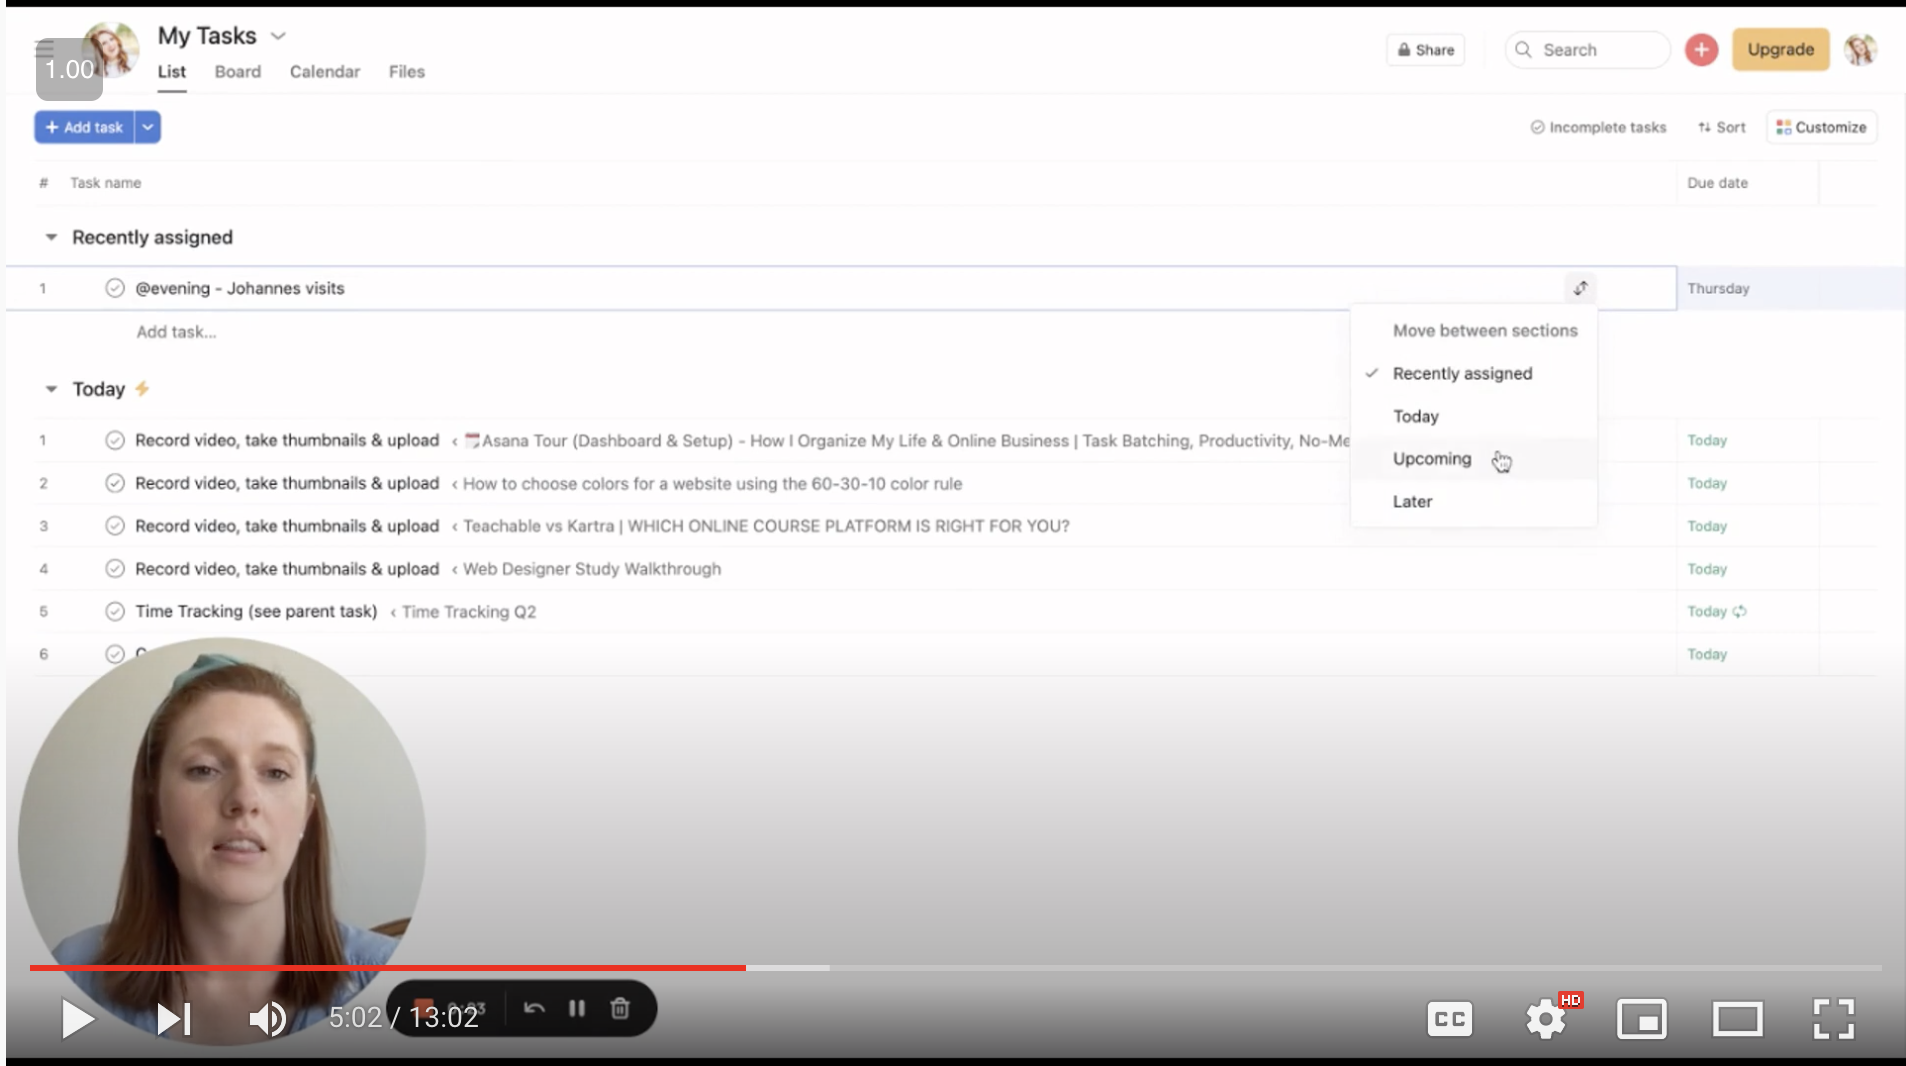Mark Time Tracking task as complete
The image size is (1906, 1066).
click(115, 611)
